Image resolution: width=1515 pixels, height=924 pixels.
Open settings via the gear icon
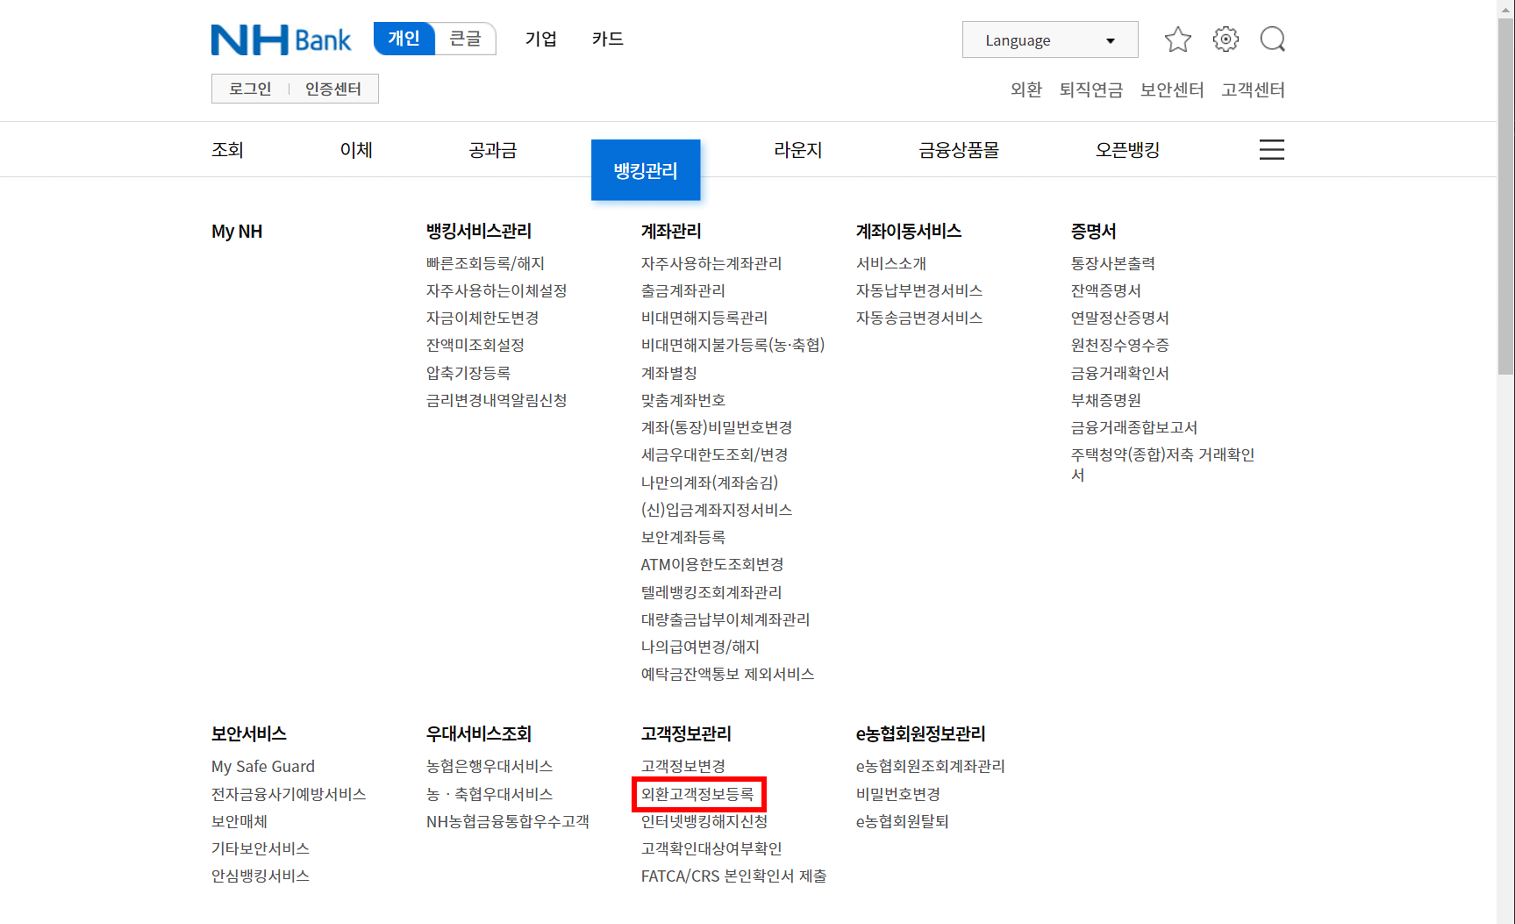(x=1225, y=39)
